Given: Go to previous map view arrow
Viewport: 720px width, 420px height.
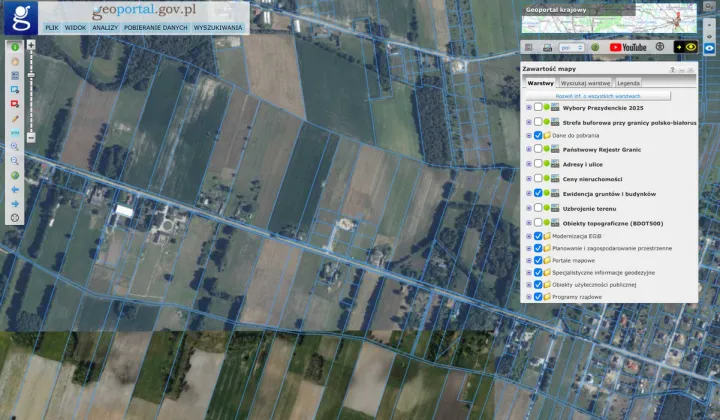Looking at the screenshot, I should point(15,189).
